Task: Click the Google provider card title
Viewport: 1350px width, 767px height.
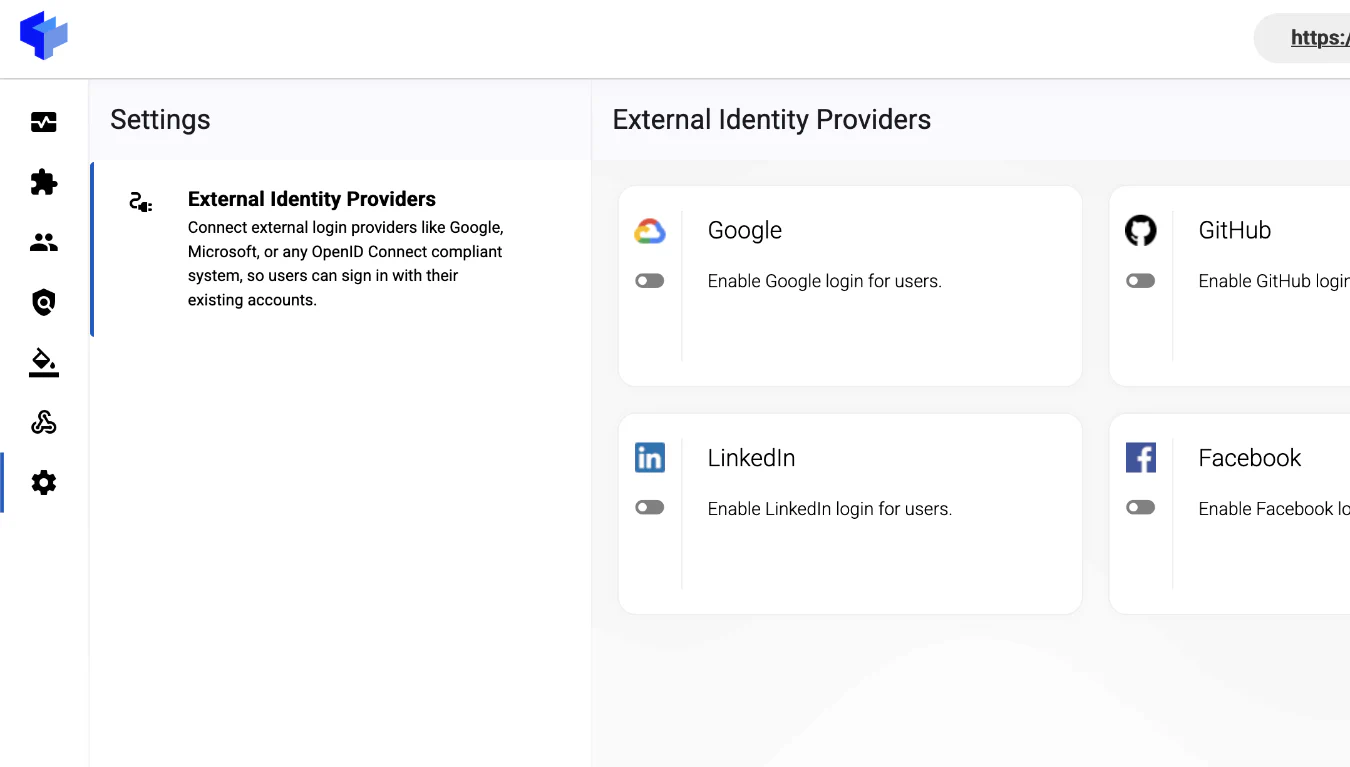Action: click(x=745, y=230)
